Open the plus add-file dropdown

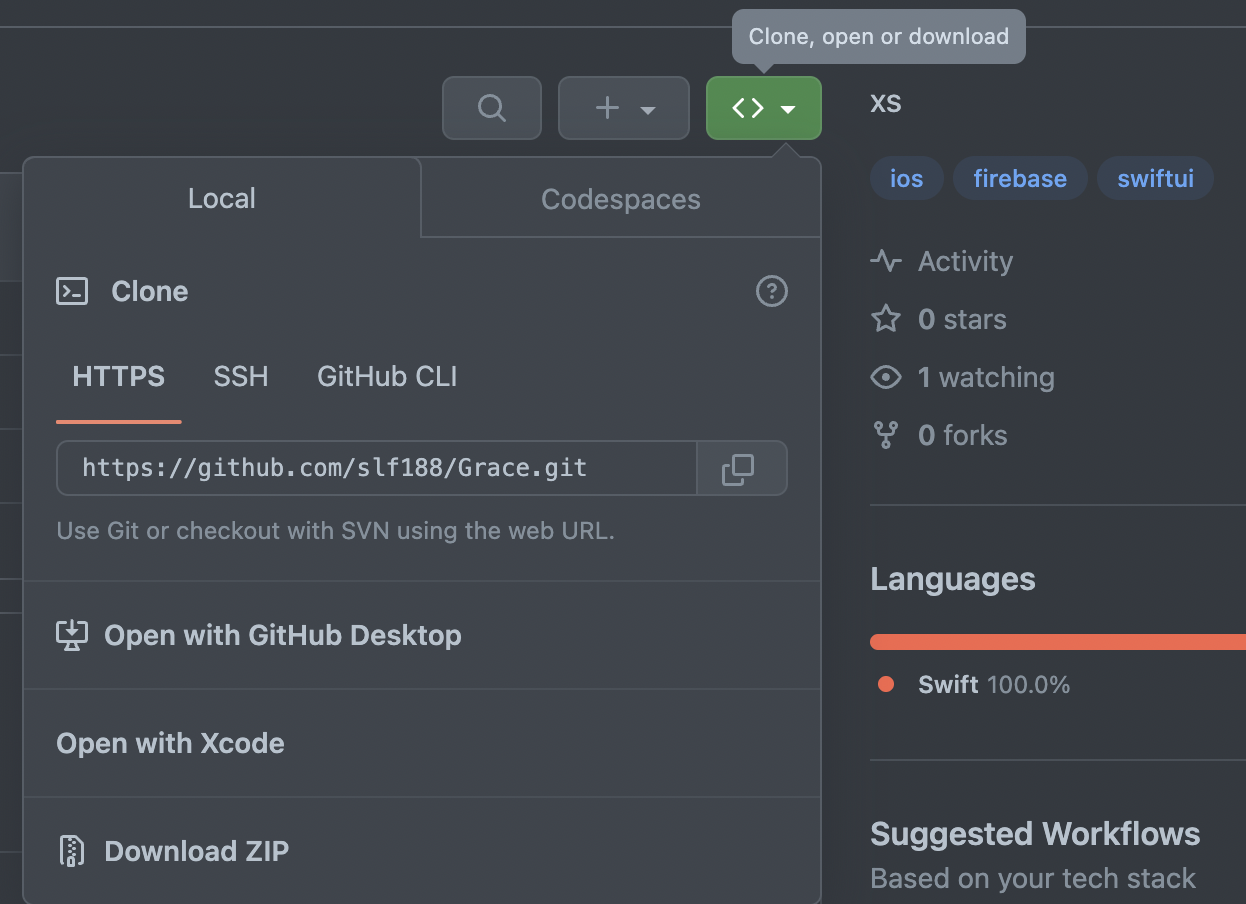click(x=624, y=108)
